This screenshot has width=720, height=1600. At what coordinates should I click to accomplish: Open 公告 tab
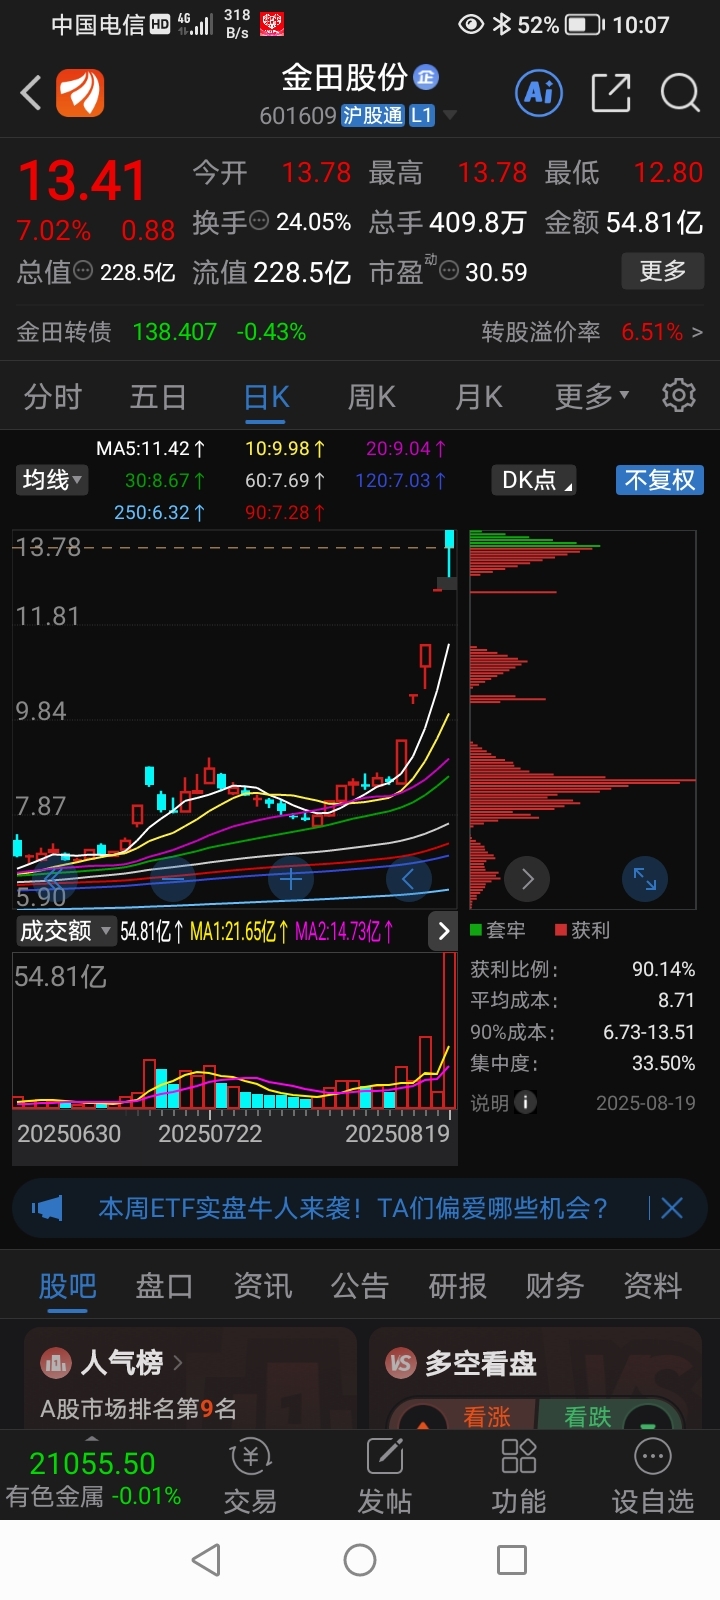point(360,1285)
